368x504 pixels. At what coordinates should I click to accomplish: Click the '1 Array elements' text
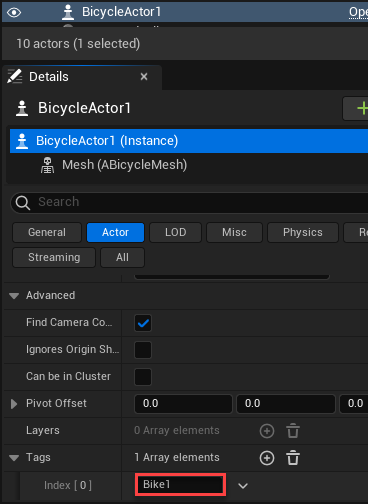(x=177, y=457)
